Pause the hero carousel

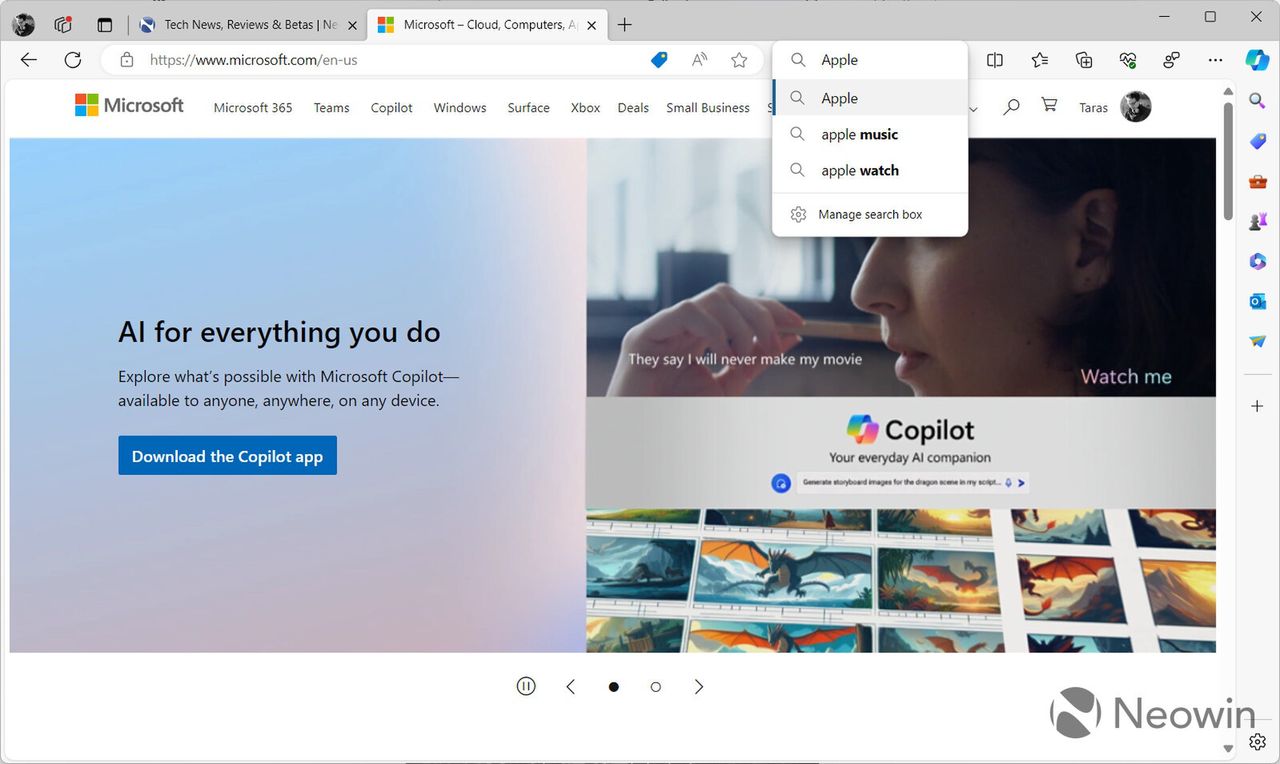[526, 686]
